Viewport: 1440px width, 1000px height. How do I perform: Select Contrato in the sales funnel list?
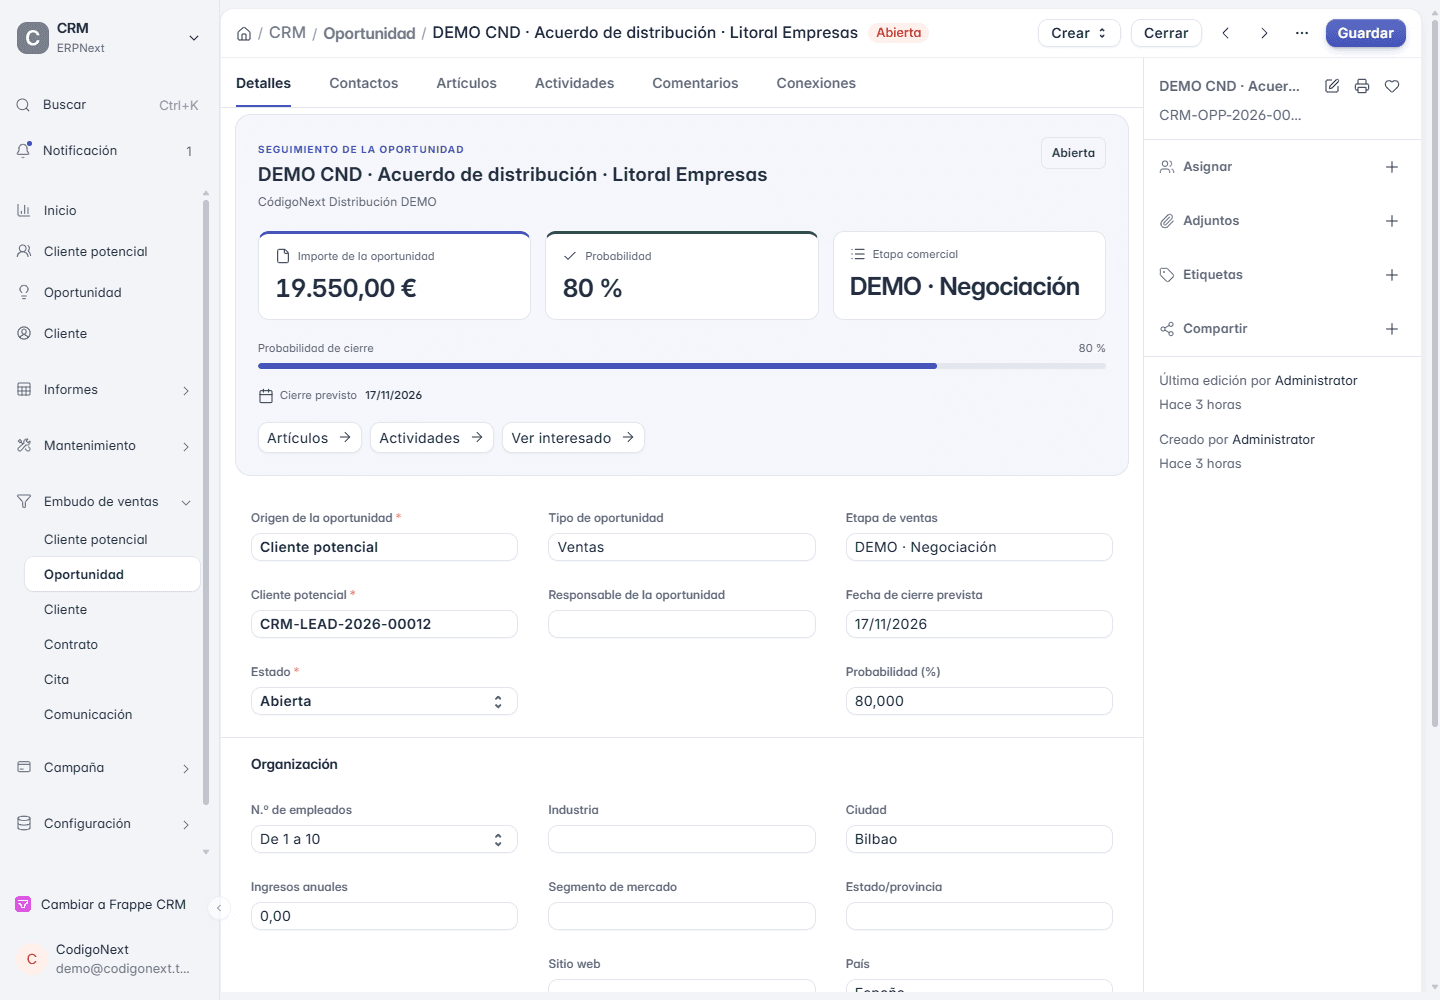click(x=112, y=645)
